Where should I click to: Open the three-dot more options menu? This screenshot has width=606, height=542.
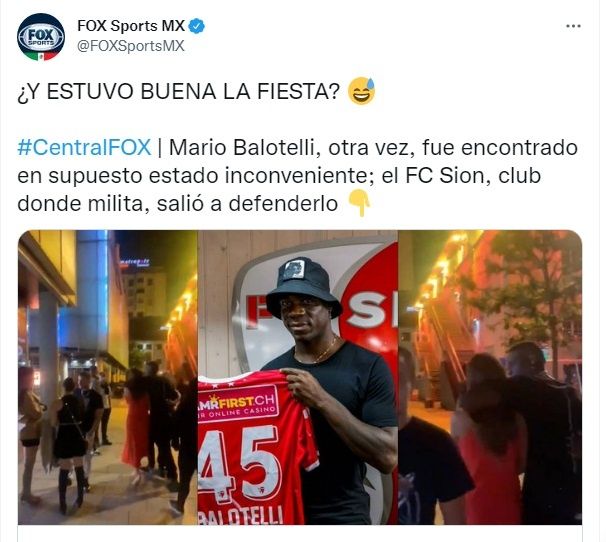click(573, 26)
